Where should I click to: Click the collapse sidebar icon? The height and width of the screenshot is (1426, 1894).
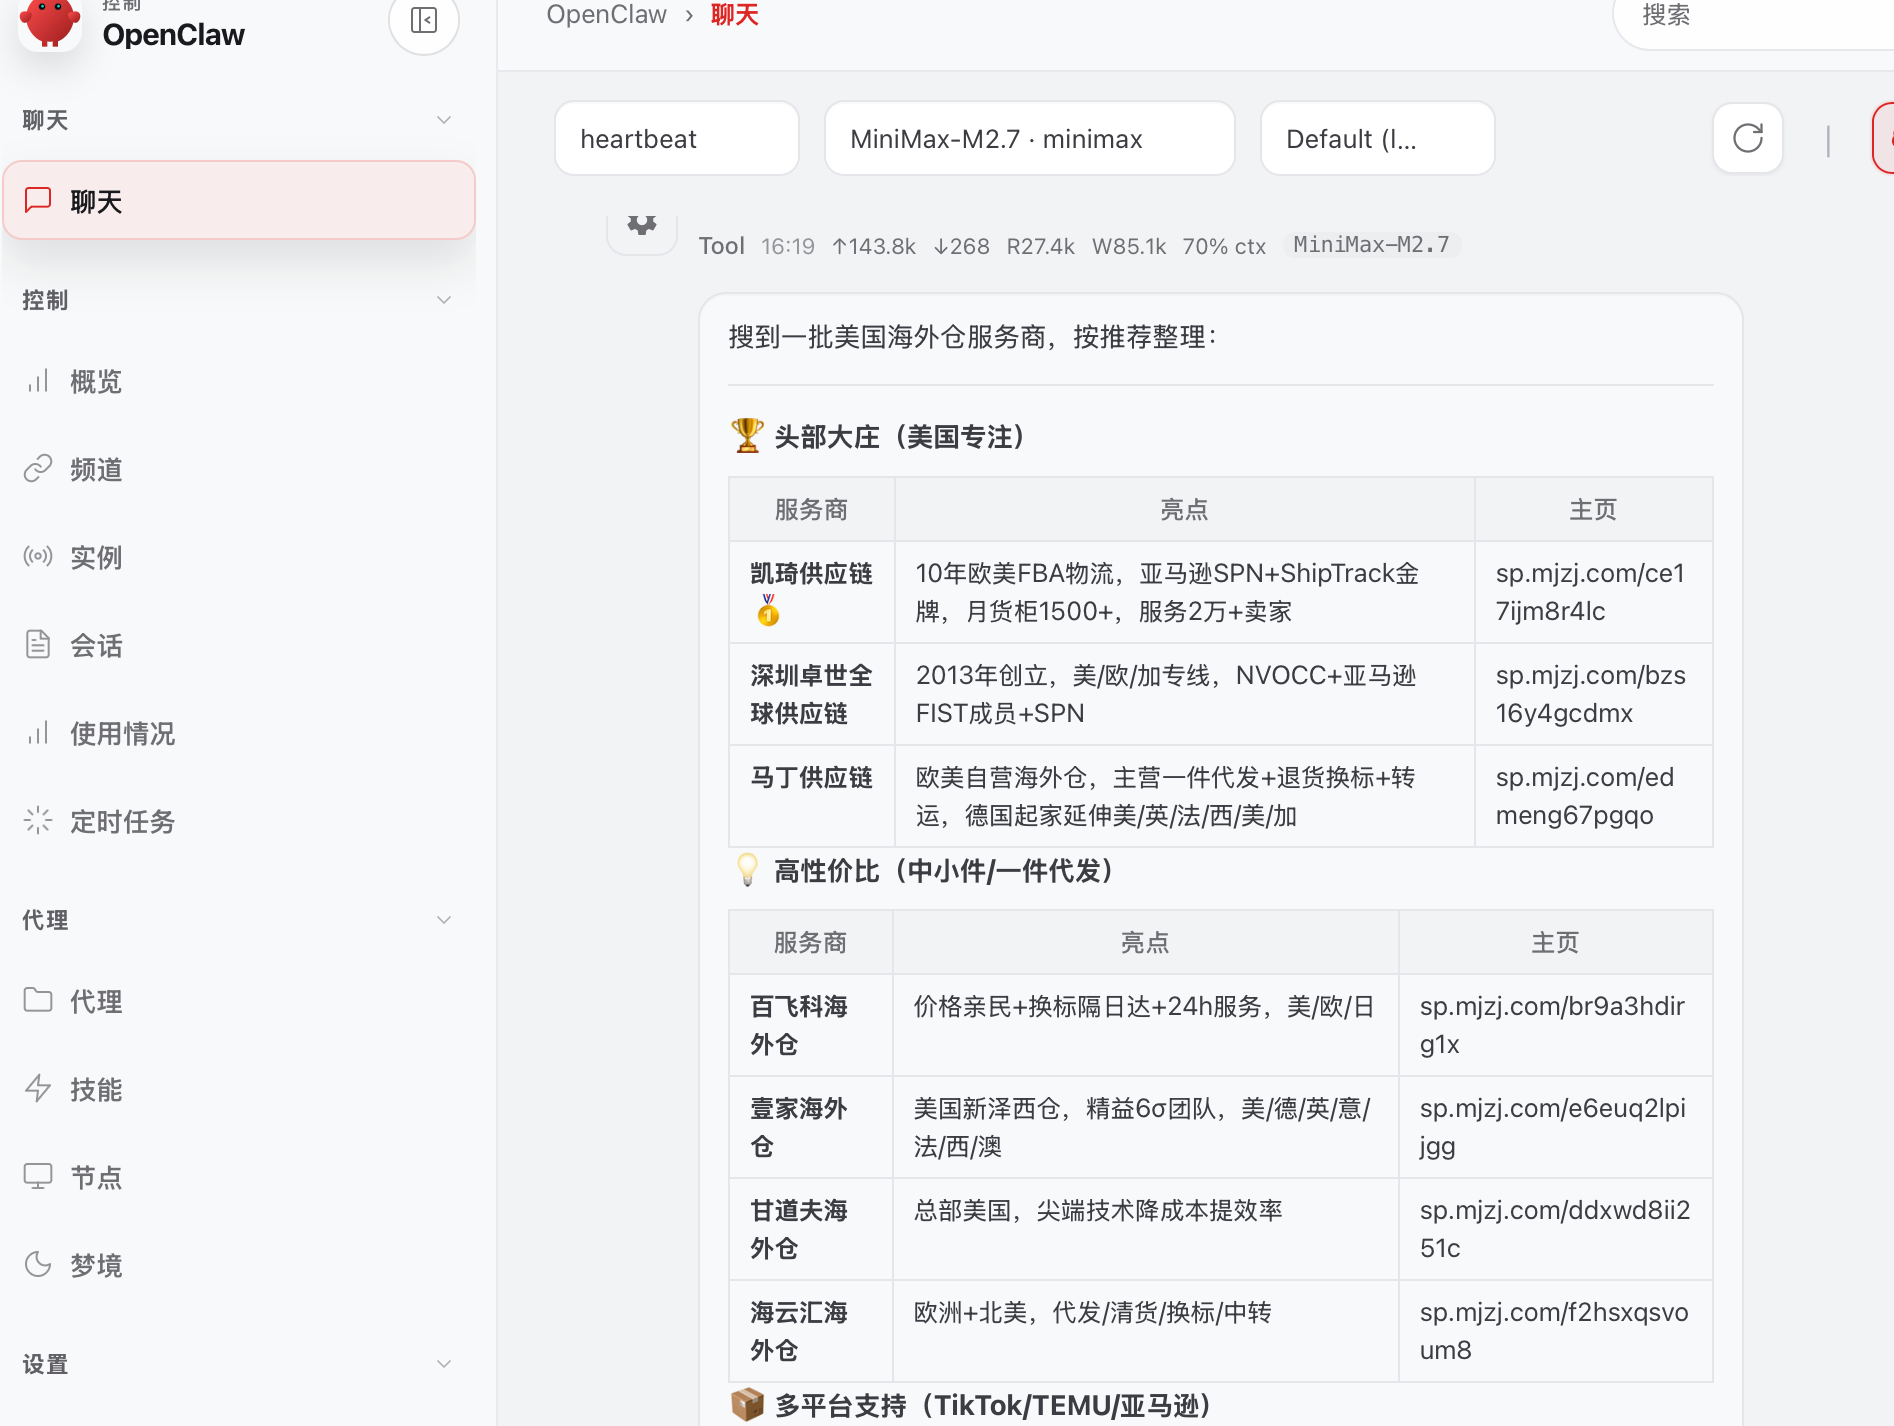(424, 20)
